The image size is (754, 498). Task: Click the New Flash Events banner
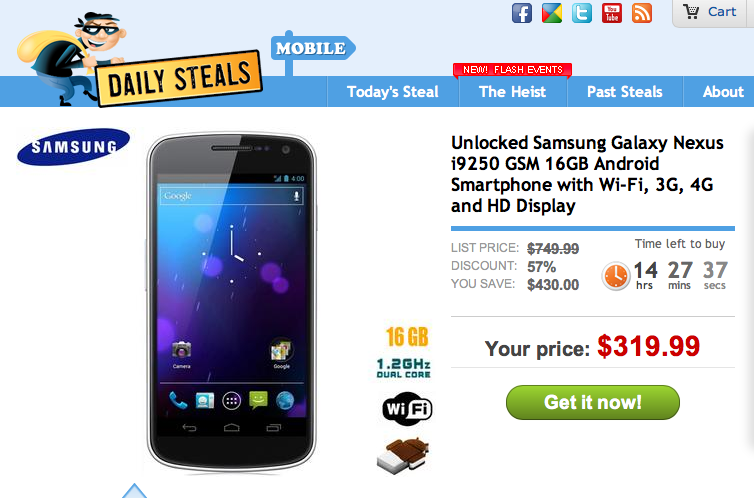[x=513, y=70]
